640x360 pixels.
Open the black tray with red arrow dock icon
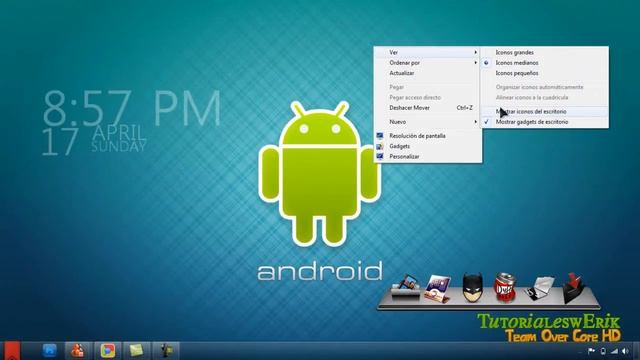point(573,289)
